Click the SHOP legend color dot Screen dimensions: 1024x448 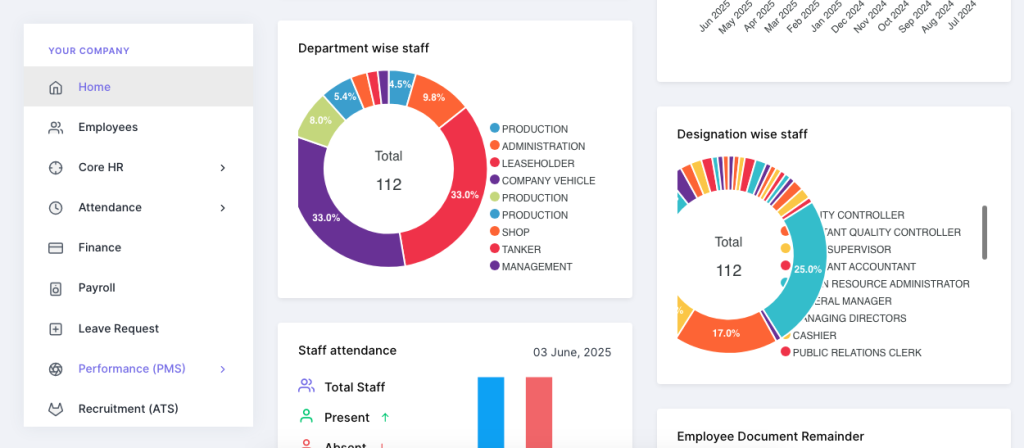495,232
